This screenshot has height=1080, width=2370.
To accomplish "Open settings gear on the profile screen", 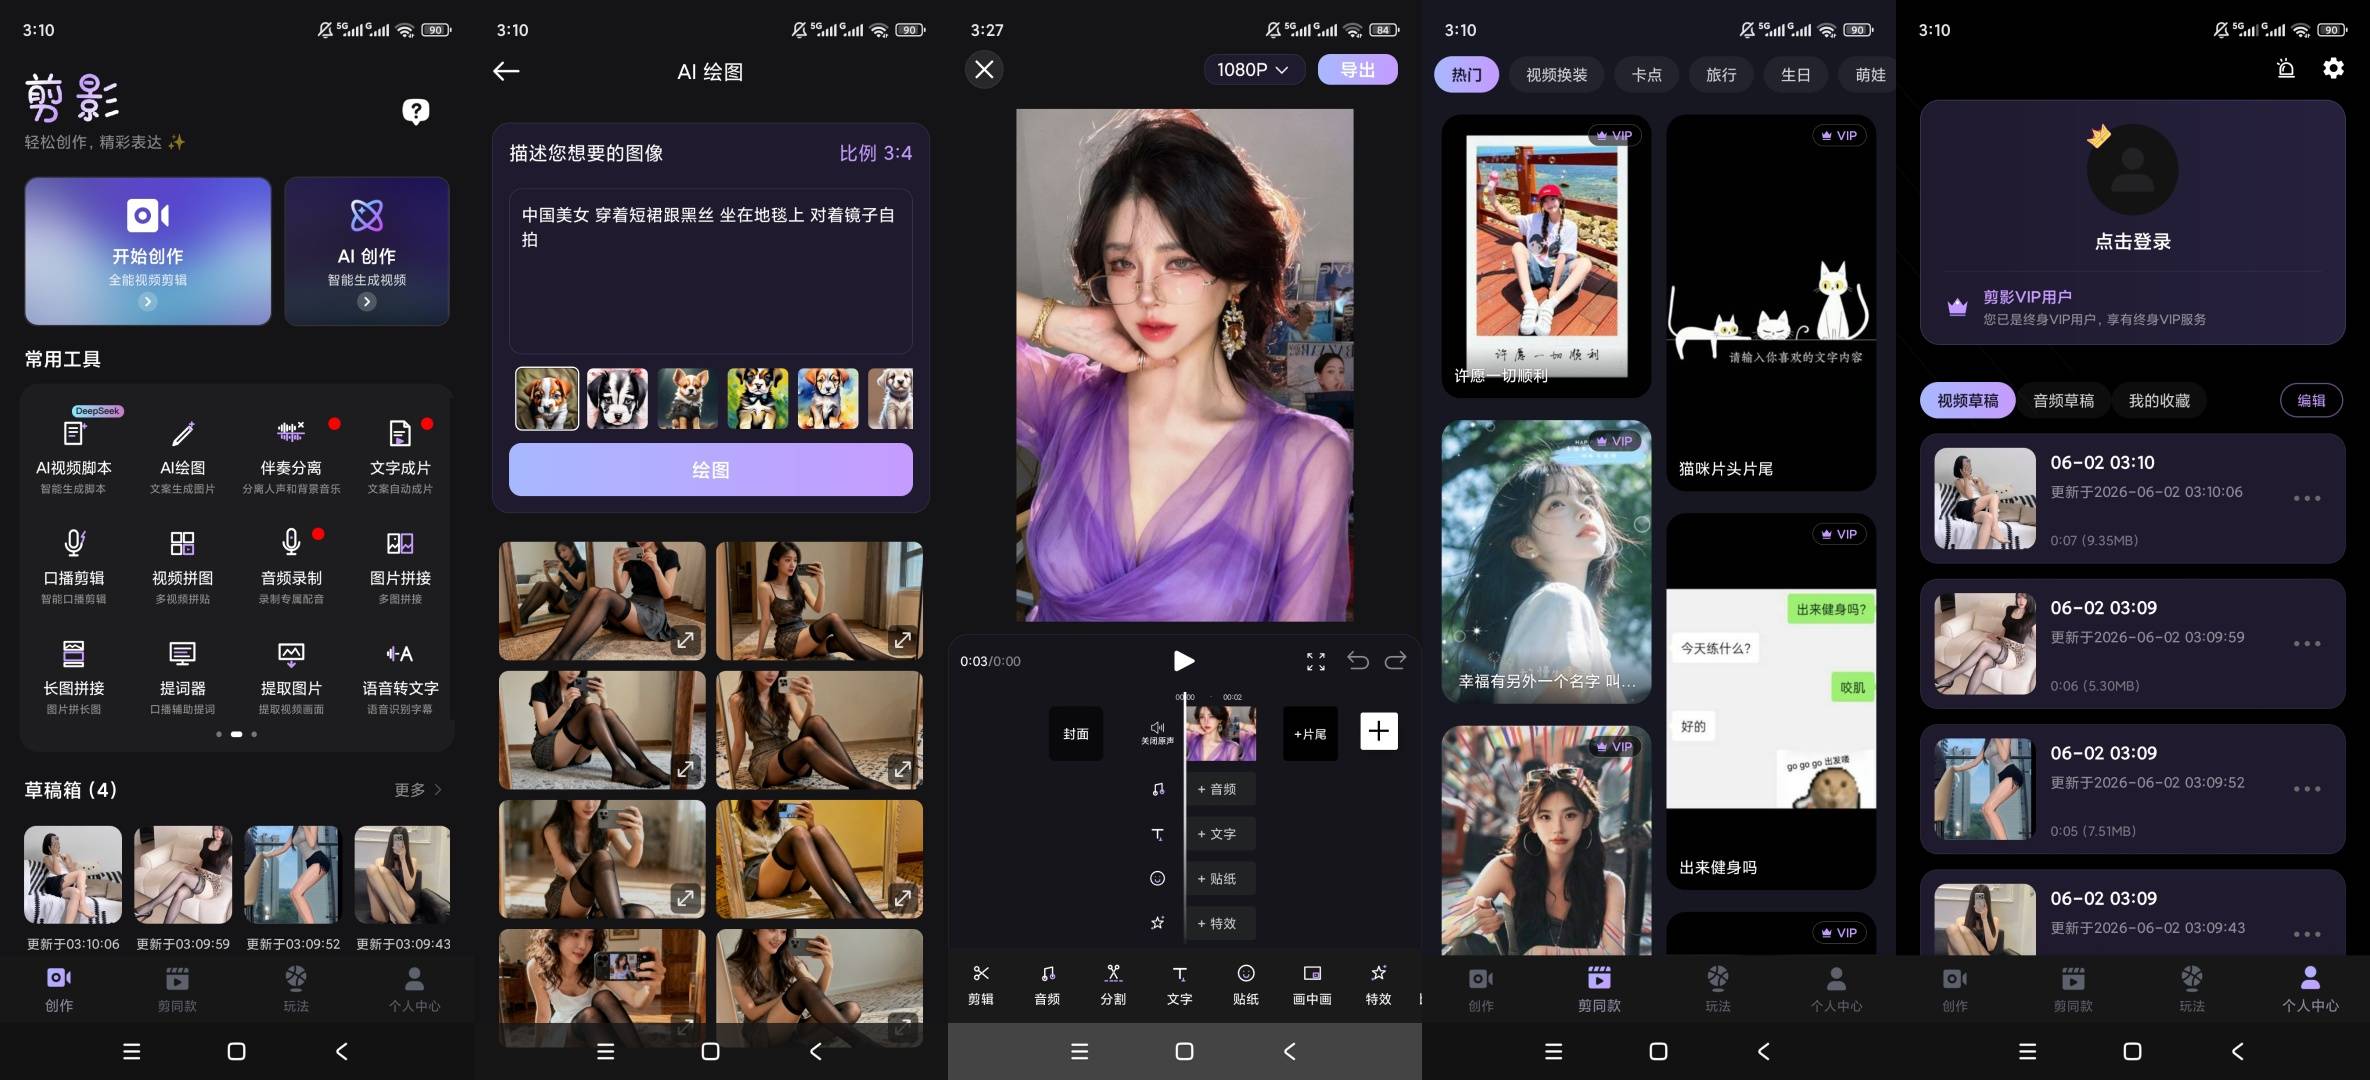I will tap(2333, 68).
